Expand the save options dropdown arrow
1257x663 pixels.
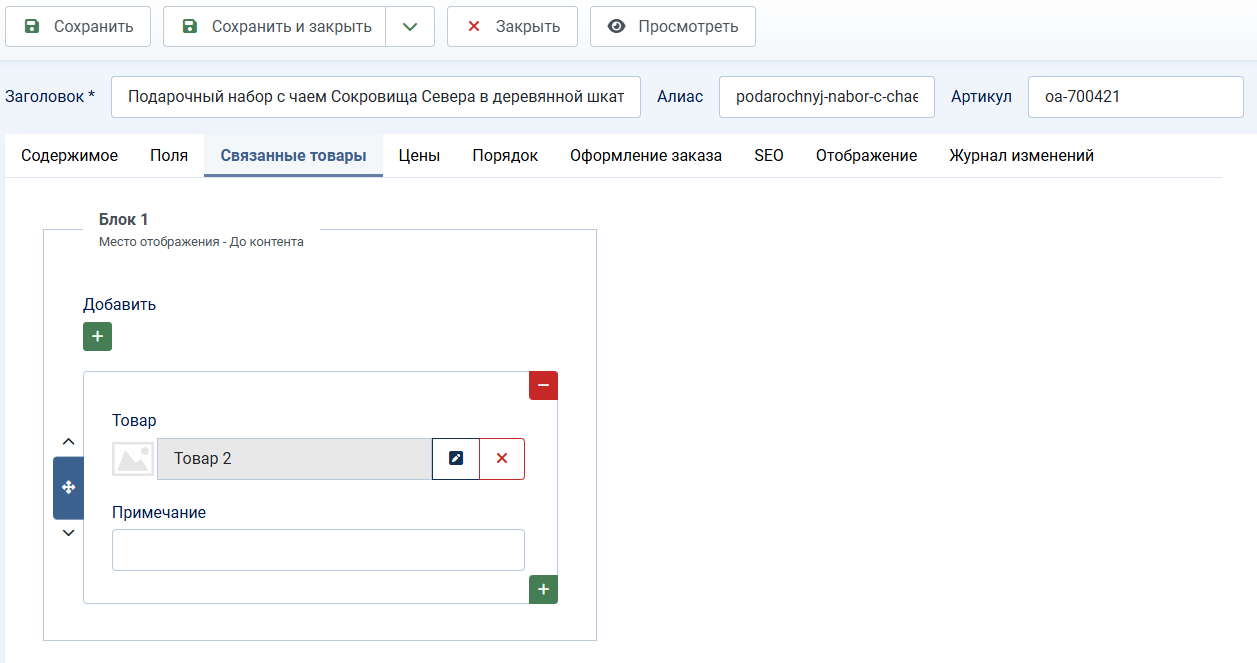click(410, 27)
